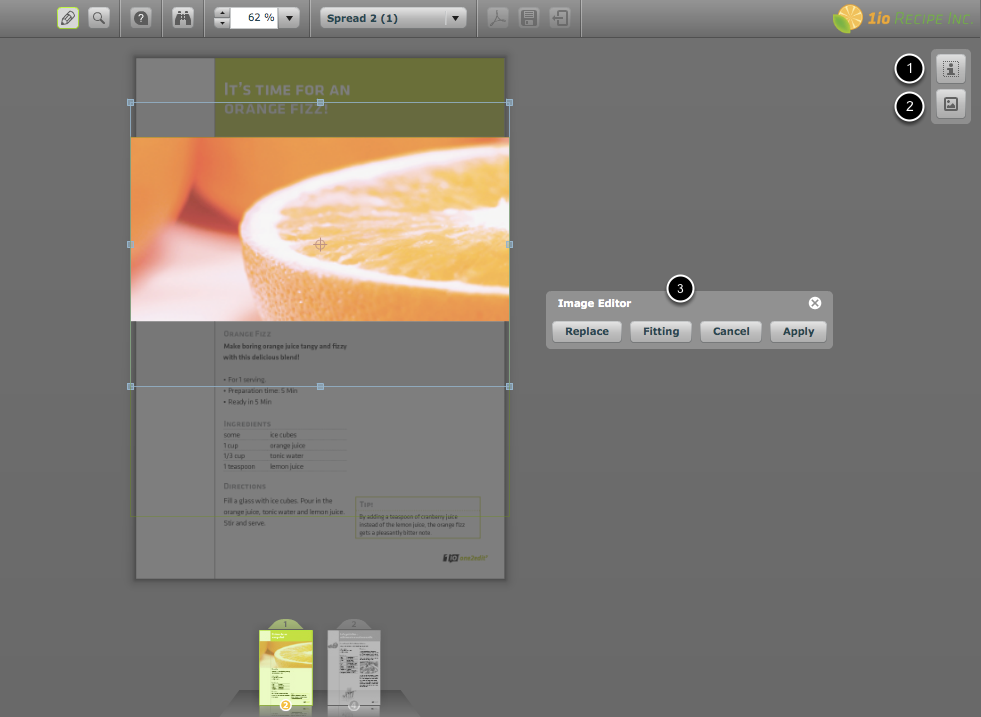Save the current document
The width and height of the screenshot is (981, 717).
[x=529, y=18]
